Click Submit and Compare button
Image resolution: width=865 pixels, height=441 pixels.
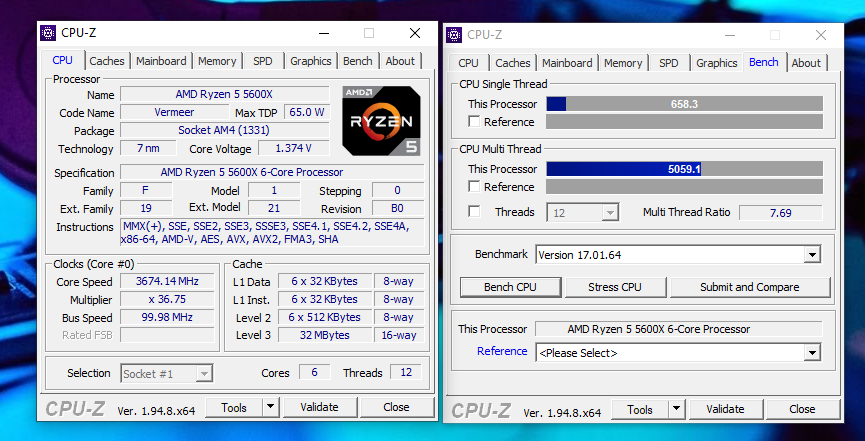point(750,287)
